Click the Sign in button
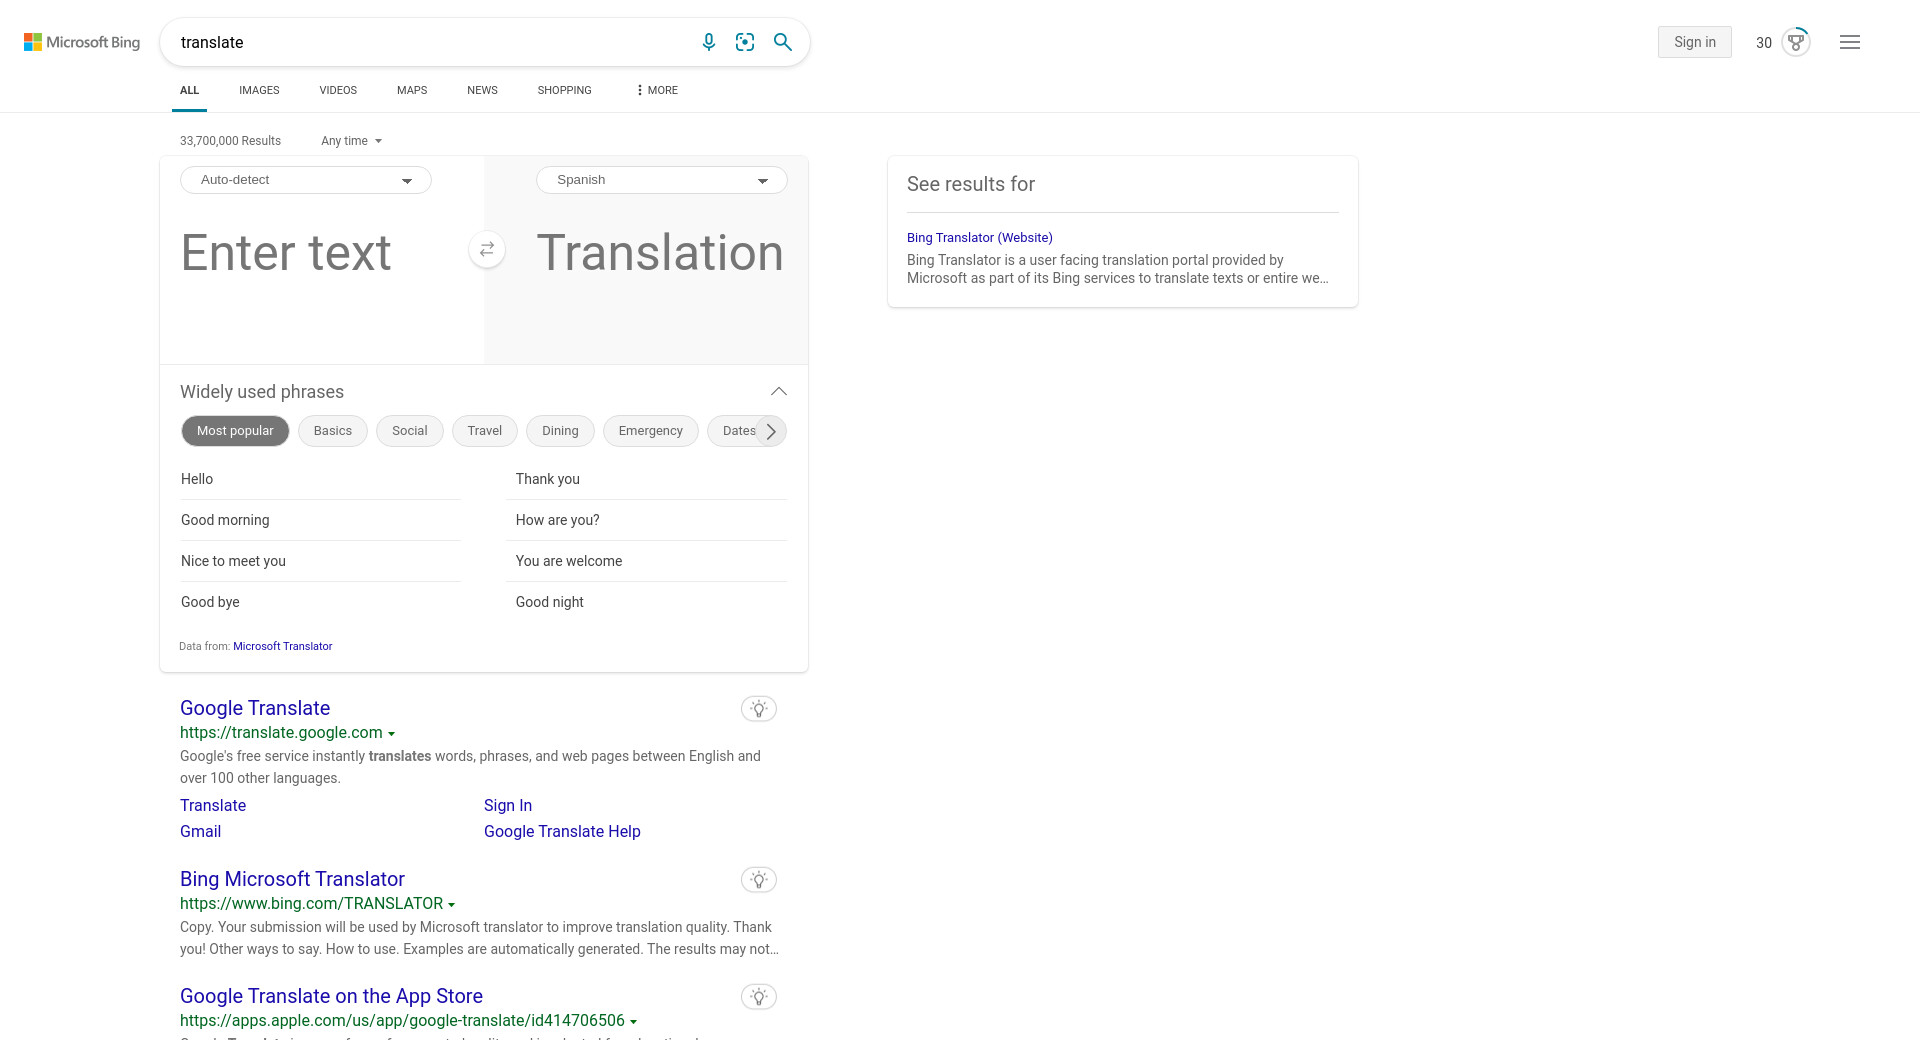 click(x=1694, y=42)
